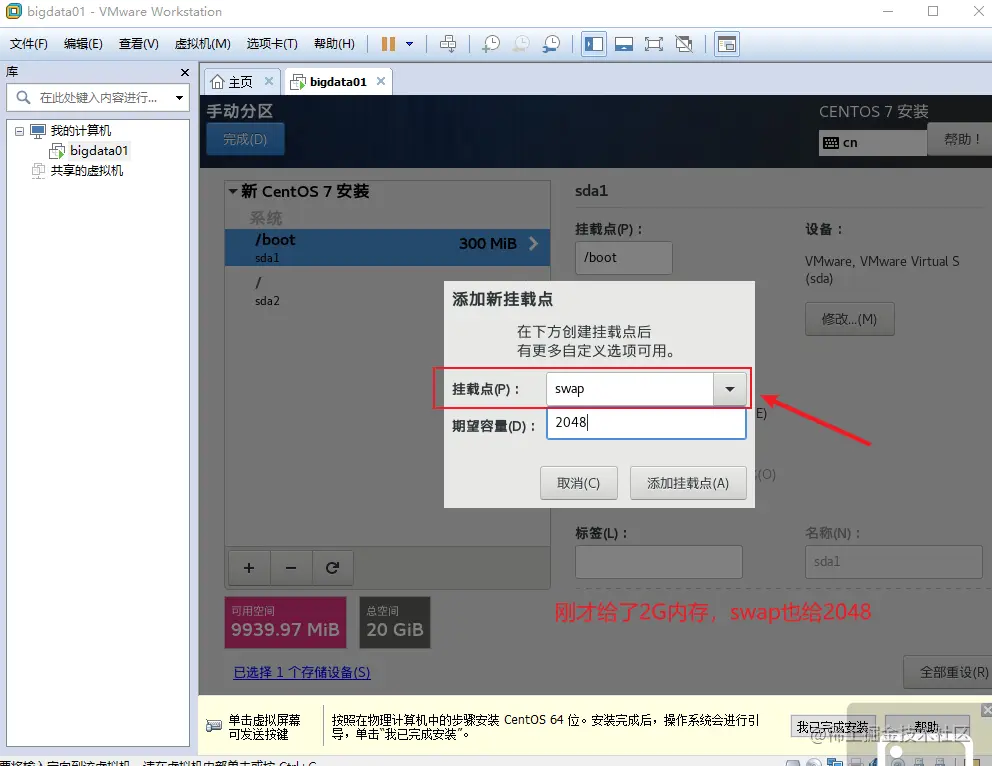The image size is (992, 766).
Task: Click the 可用空间 9939.97 MiB box
Action: [285, 622]
